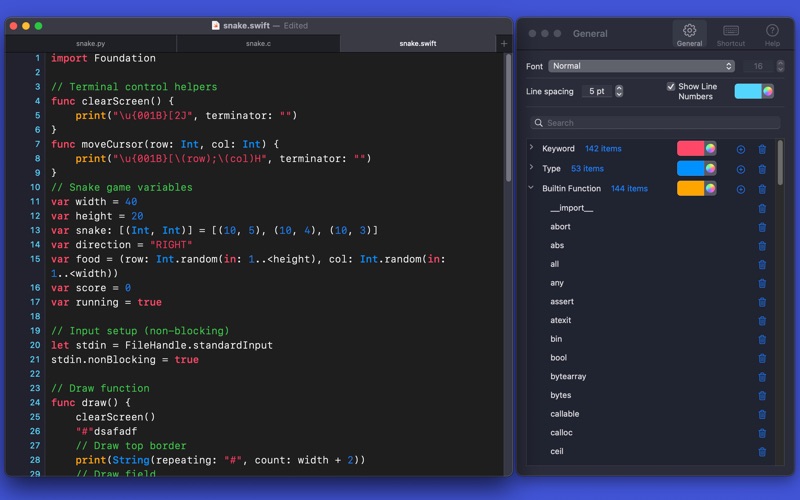Delete the 'abort' function entry
The width and height of the screenshot is (800, 500).
pos(762,227)
